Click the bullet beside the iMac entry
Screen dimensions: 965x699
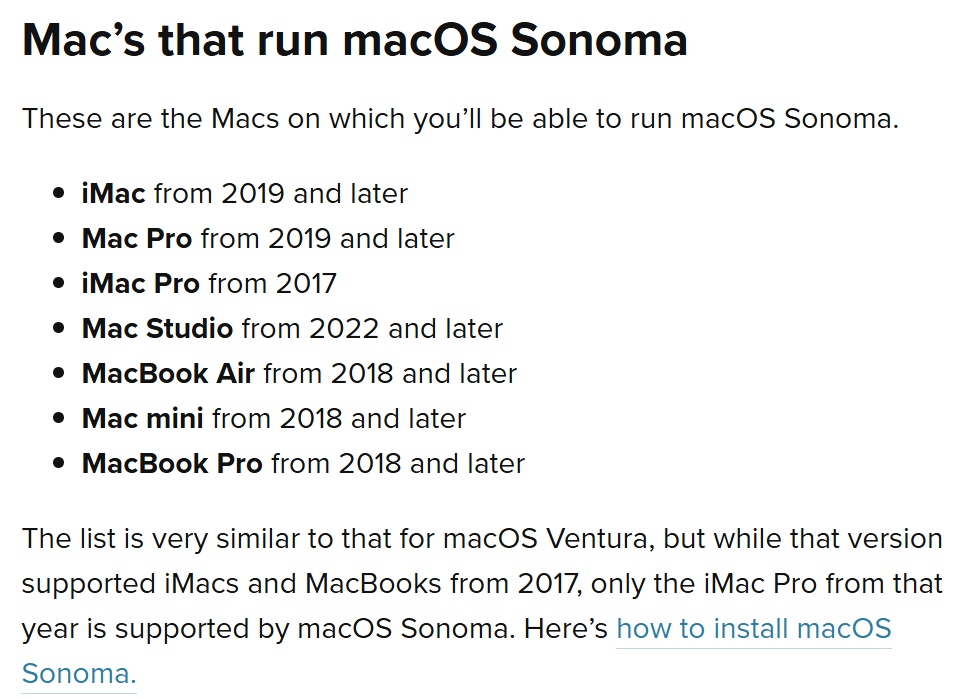coord(58,193)
